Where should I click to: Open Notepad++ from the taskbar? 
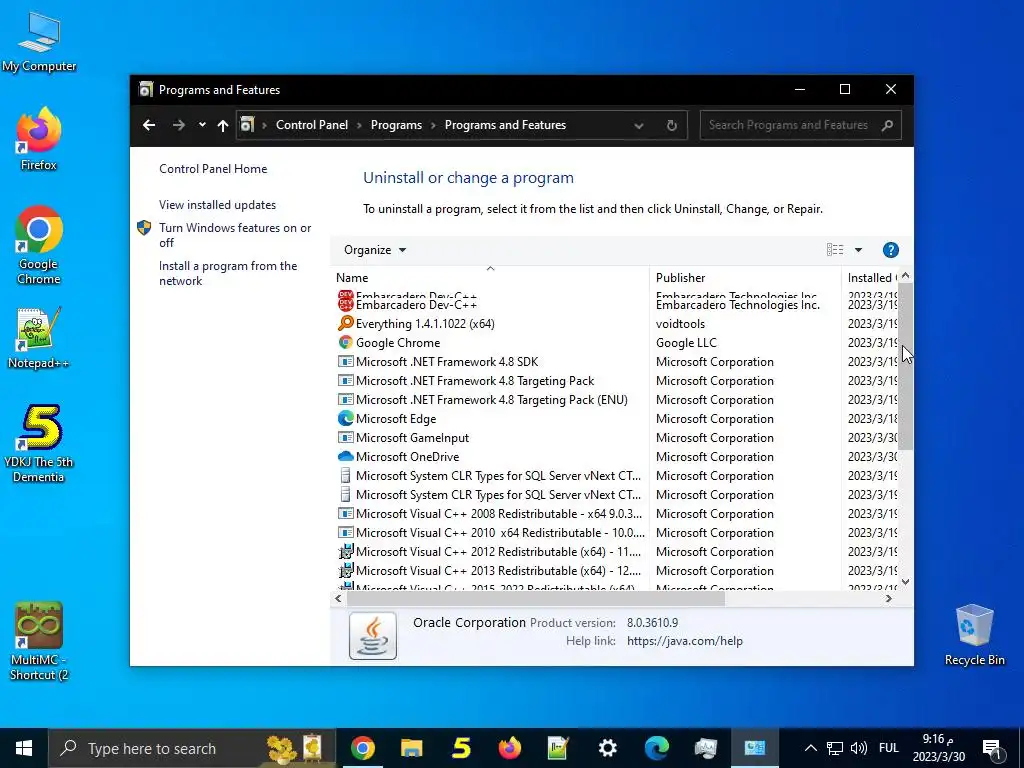click(x=558, y=748)
